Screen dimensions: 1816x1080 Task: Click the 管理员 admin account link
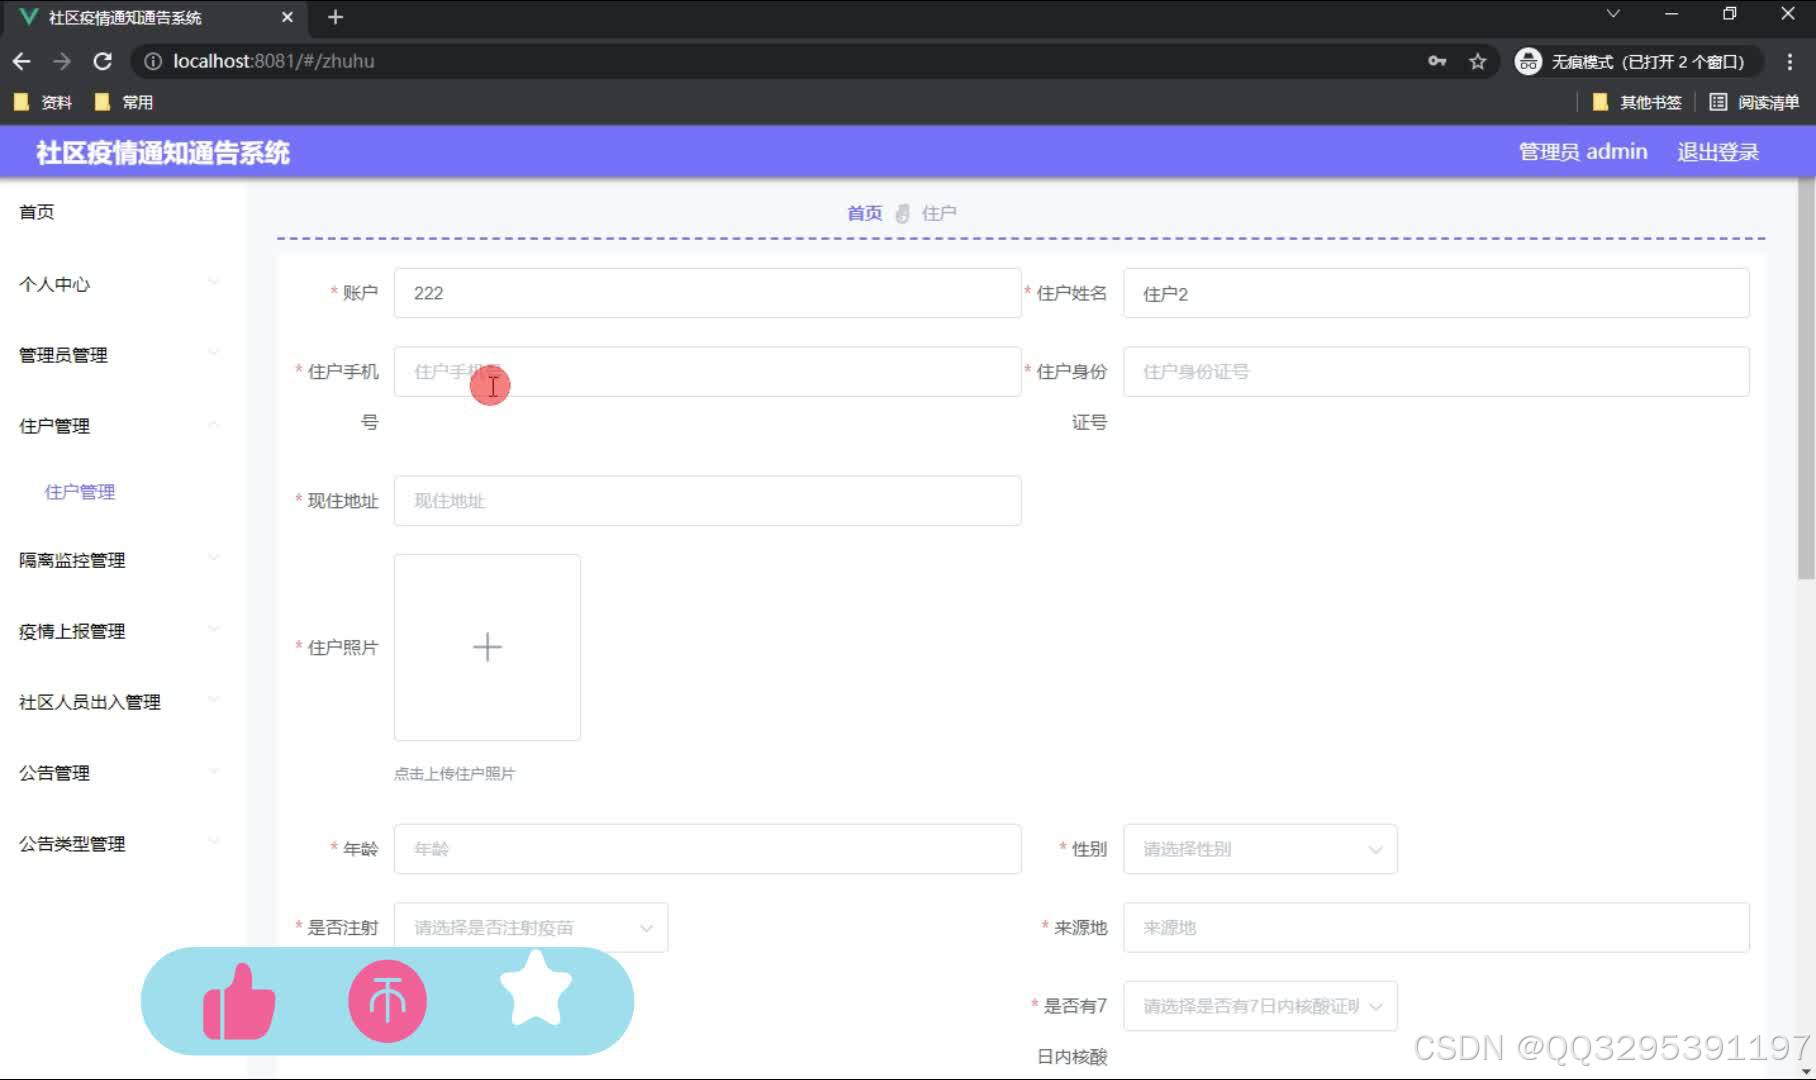pos(1582,151)
